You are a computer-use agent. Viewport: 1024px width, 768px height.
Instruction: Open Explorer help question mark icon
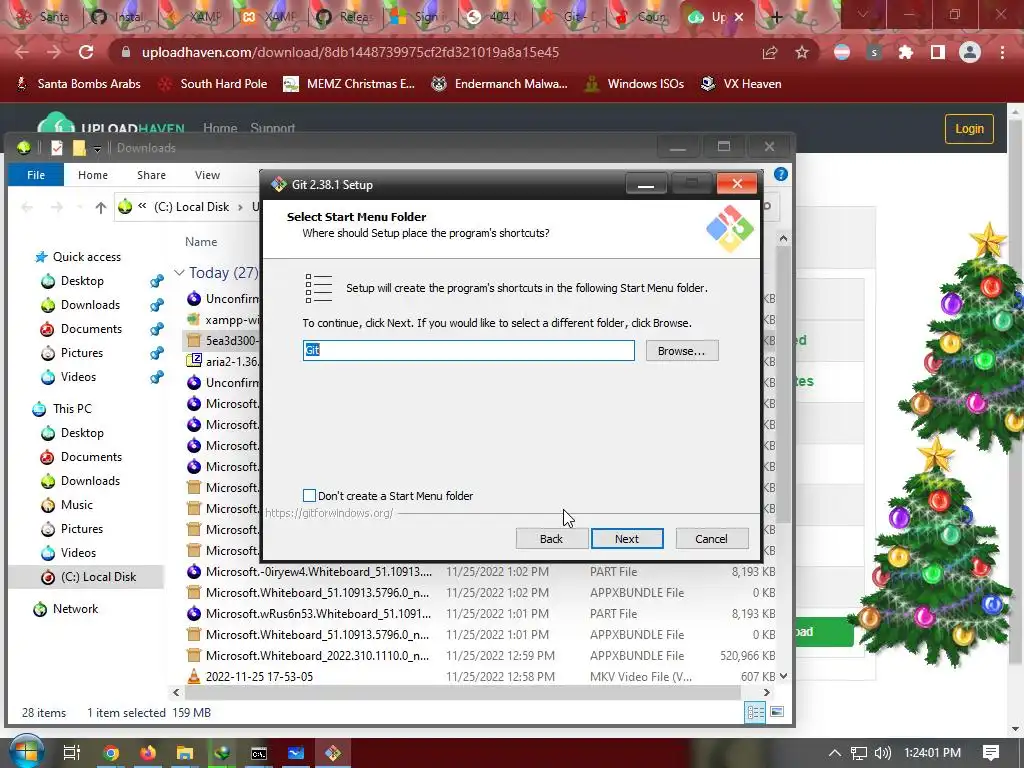780,174
